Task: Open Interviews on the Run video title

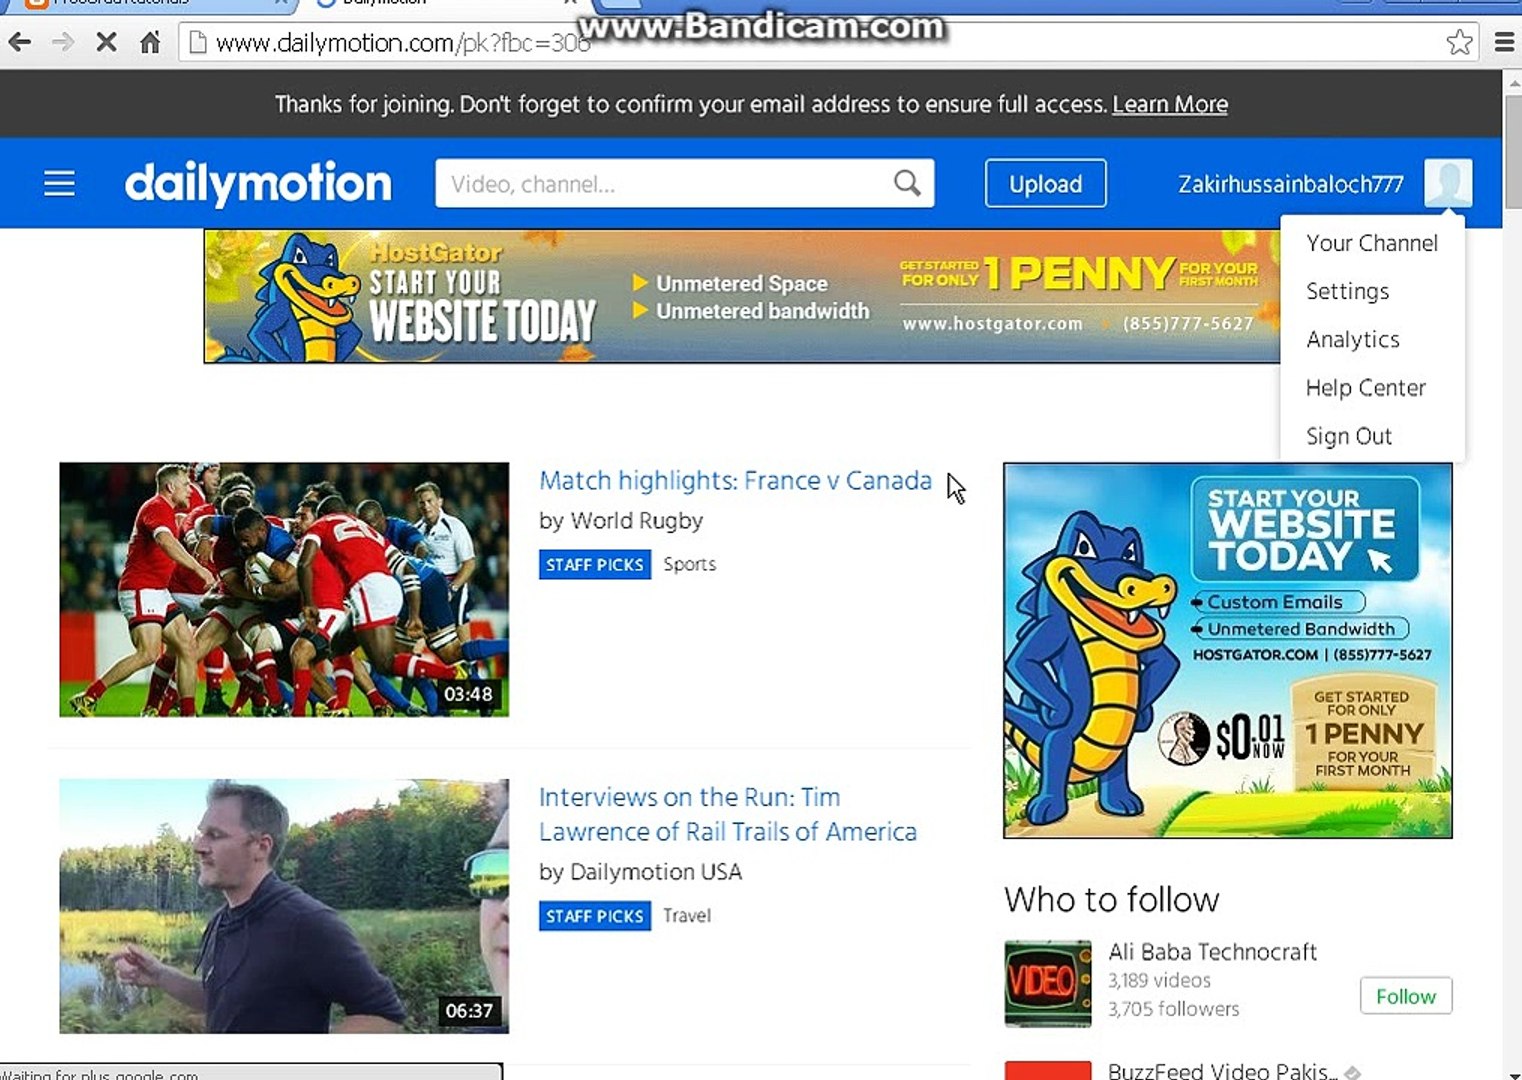Action: (727, 814)
